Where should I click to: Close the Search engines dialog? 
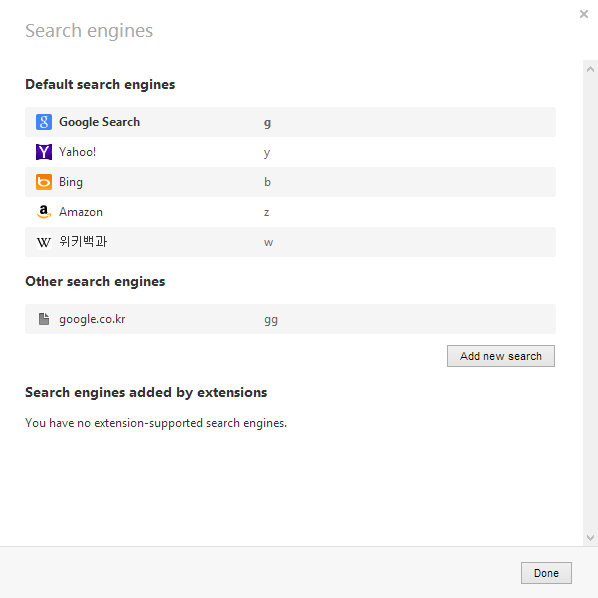[x=584, y=14]
